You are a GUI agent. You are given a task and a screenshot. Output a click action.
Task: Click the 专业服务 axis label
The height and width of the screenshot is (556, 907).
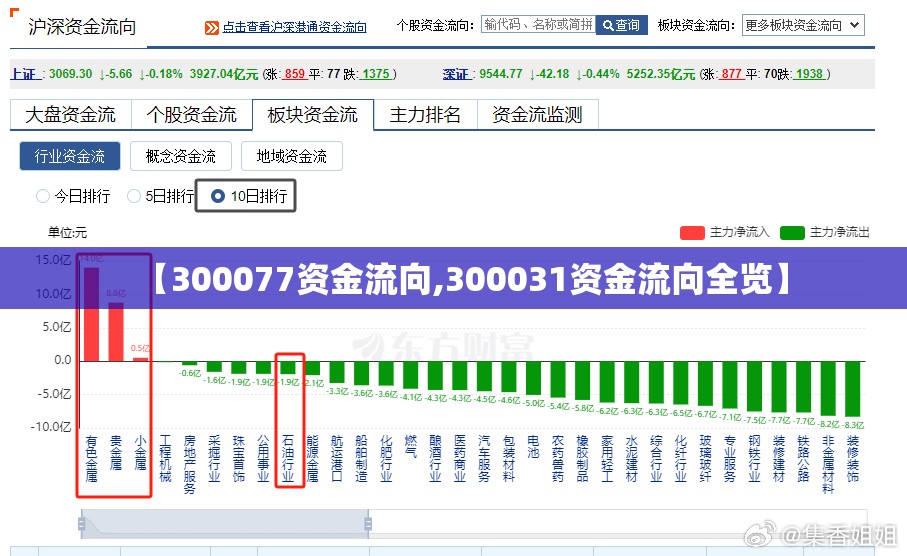pyautogui.click(x=730, y=459)
